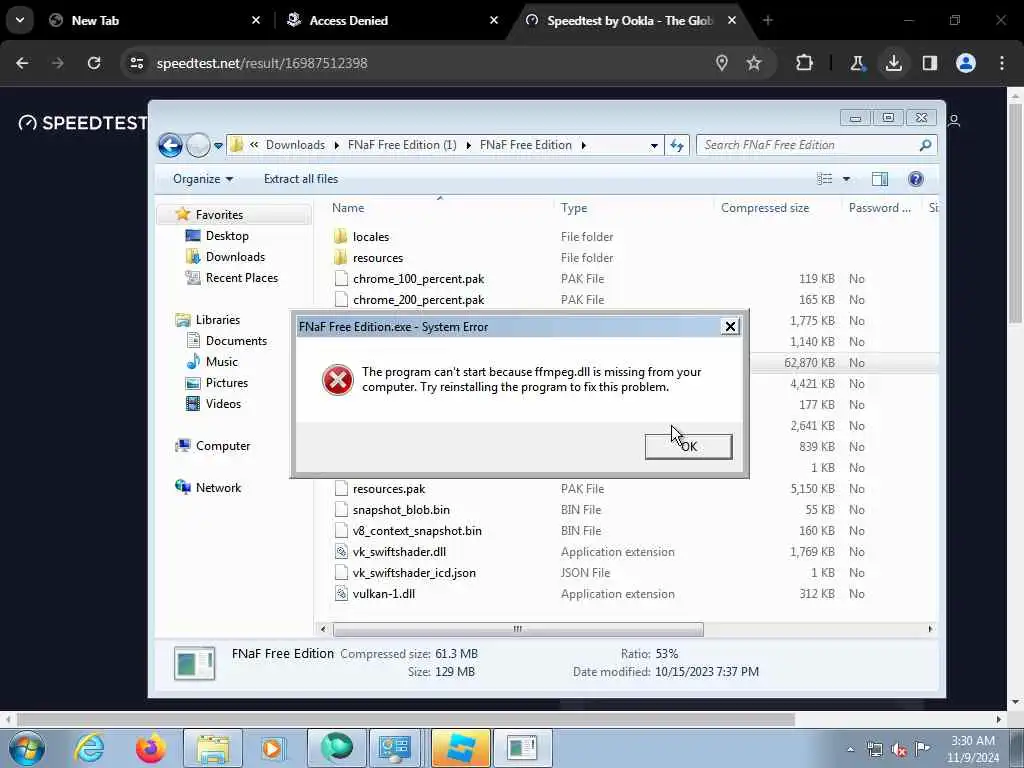The image size is (1024, 768).
Task: Select Recent Places in sidebar
Action: tap(242, 278)
